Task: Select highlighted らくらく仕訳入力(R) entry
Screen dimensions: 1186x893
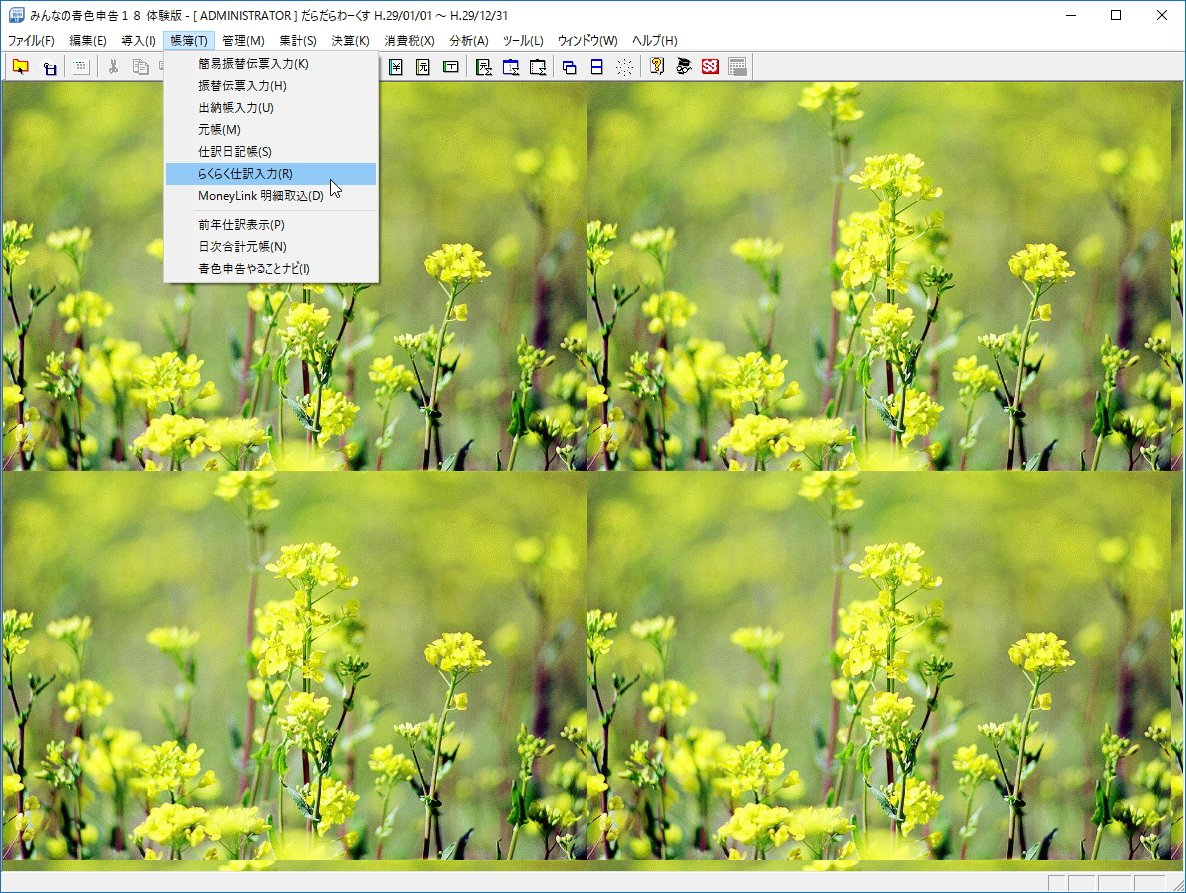Action: click(x=271, y=173)
